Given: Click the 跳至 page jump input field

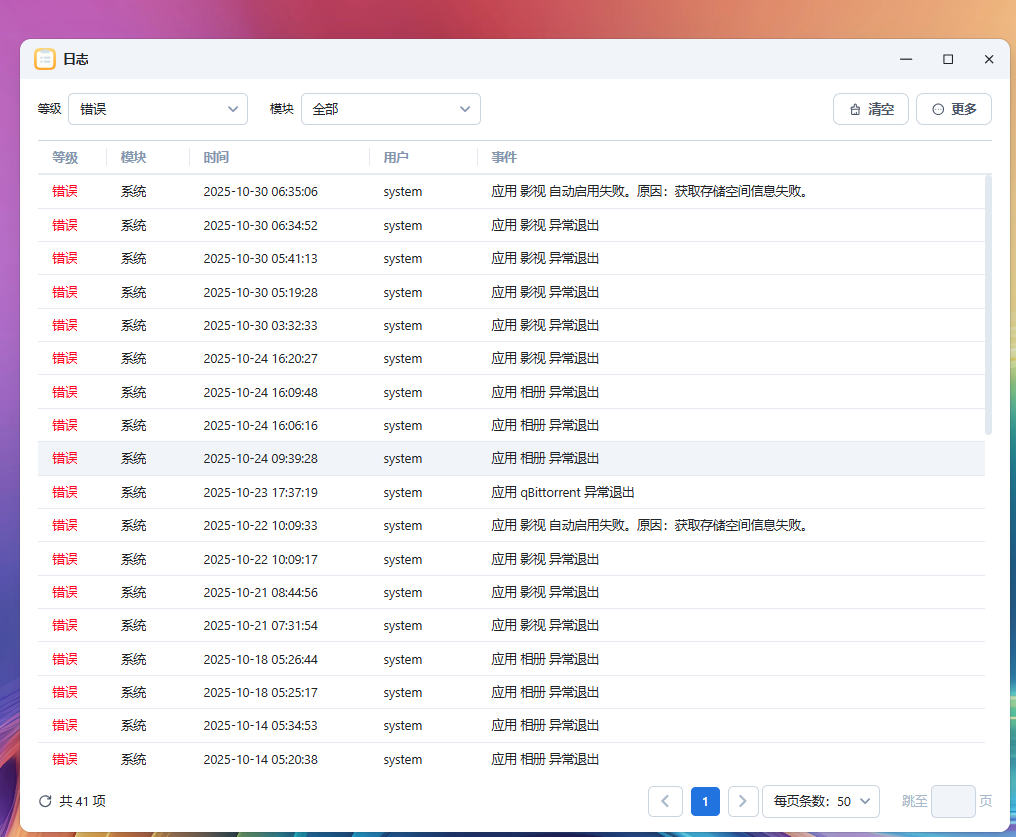Looking at the screenshot, I should pos(953,801).
